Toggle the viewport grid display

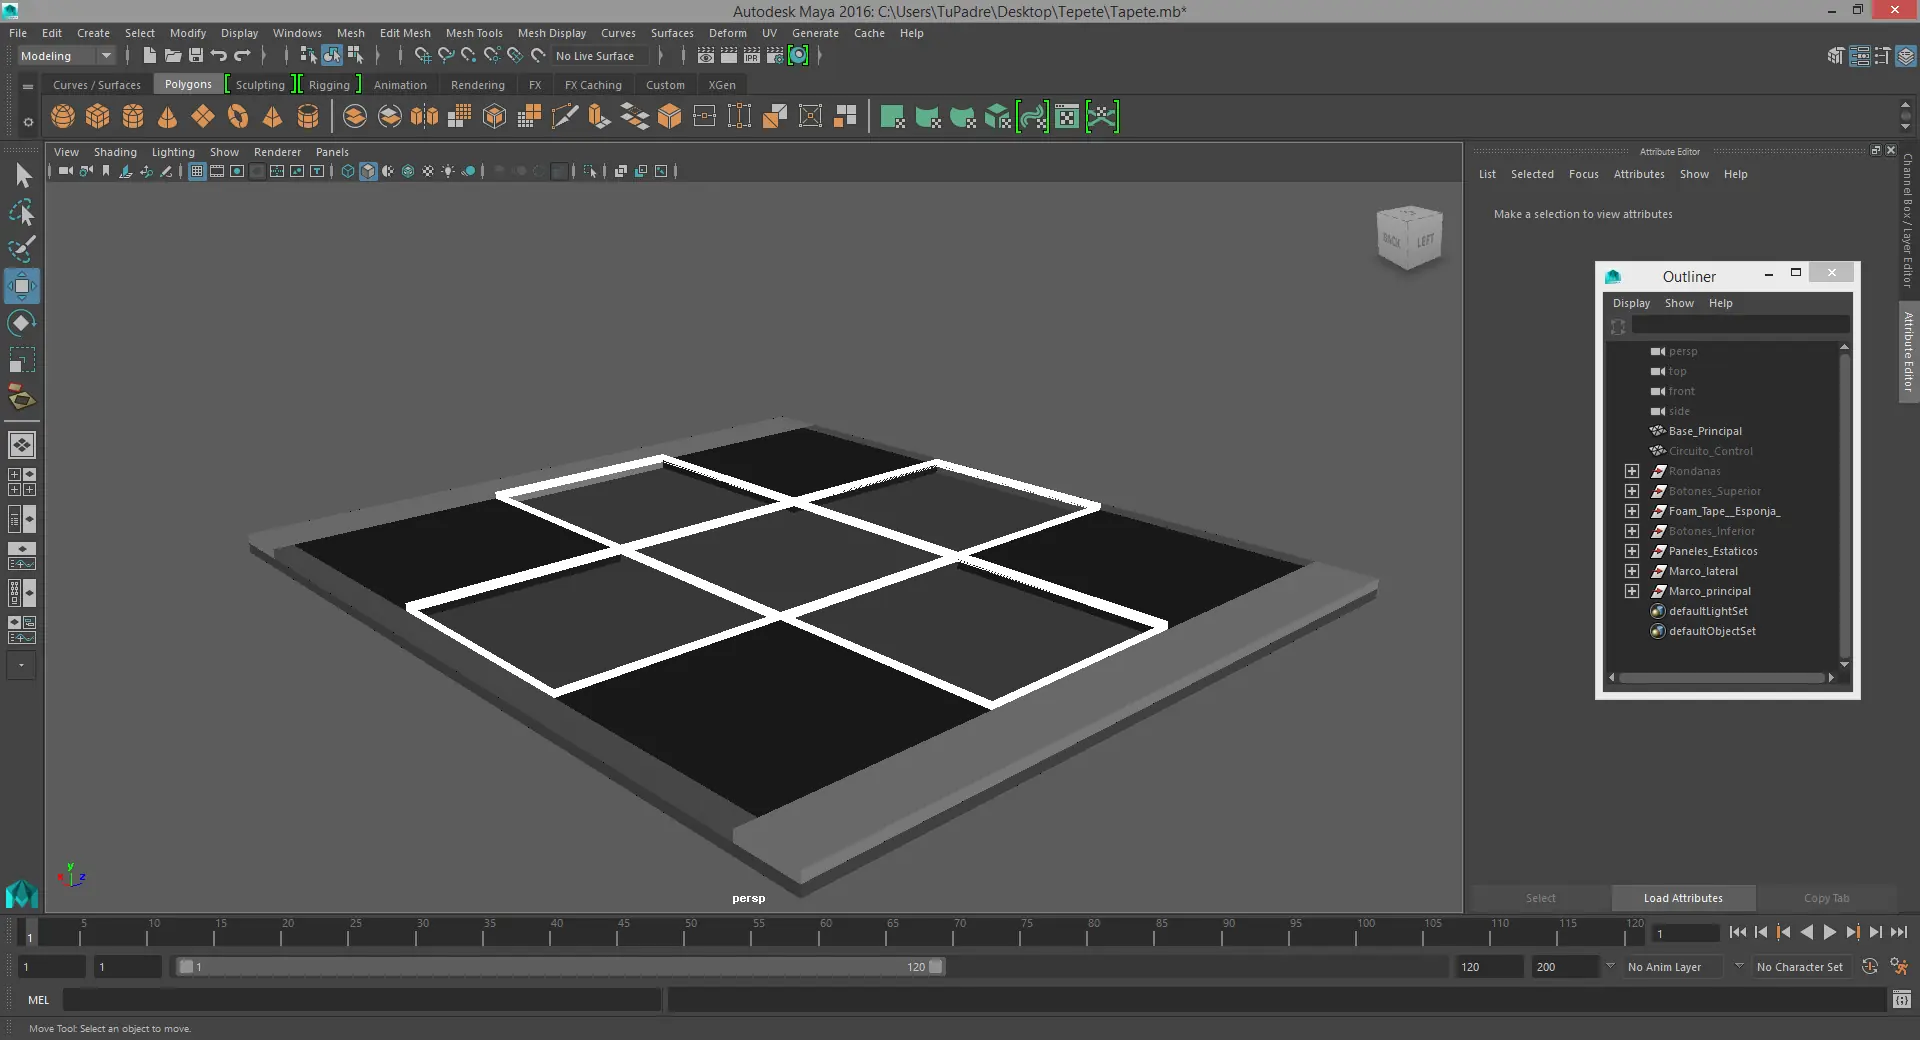(x=197, y=171)
